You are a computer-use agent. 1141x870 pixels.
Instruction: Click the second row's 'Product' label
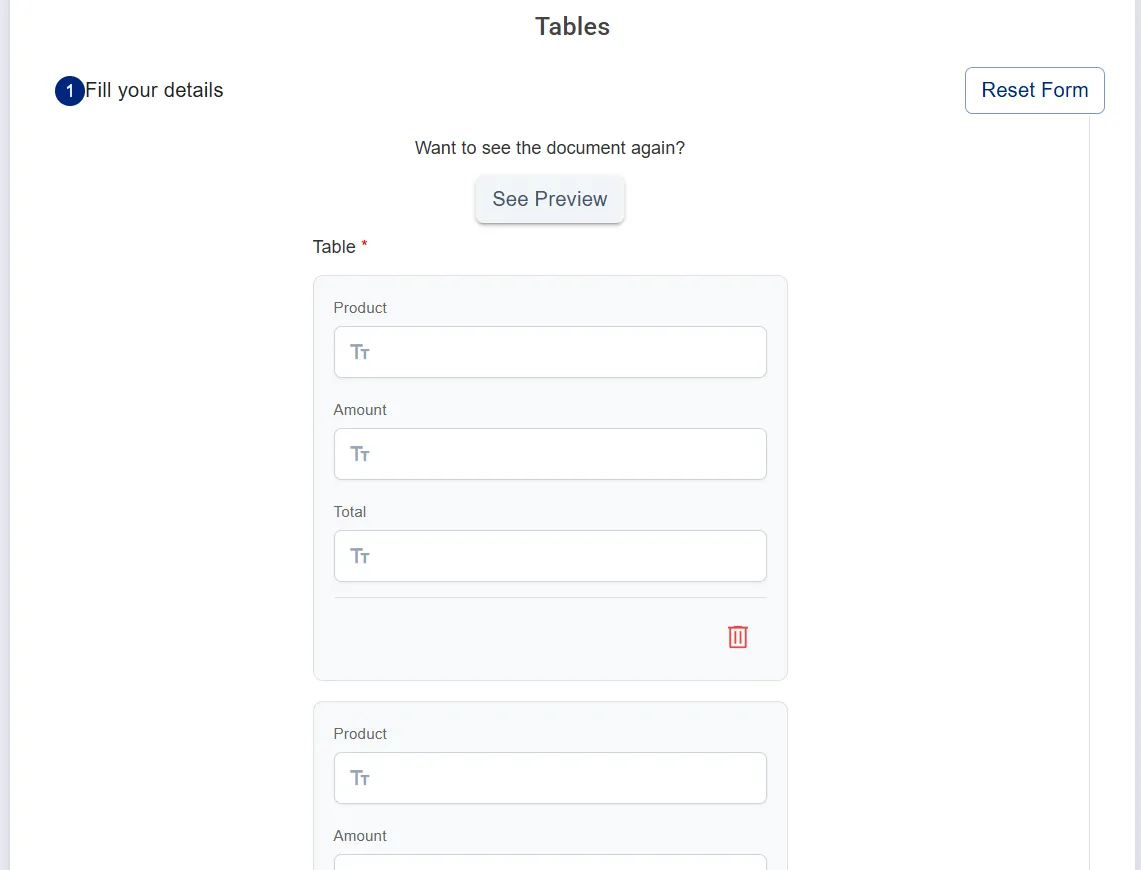point(360,734)
